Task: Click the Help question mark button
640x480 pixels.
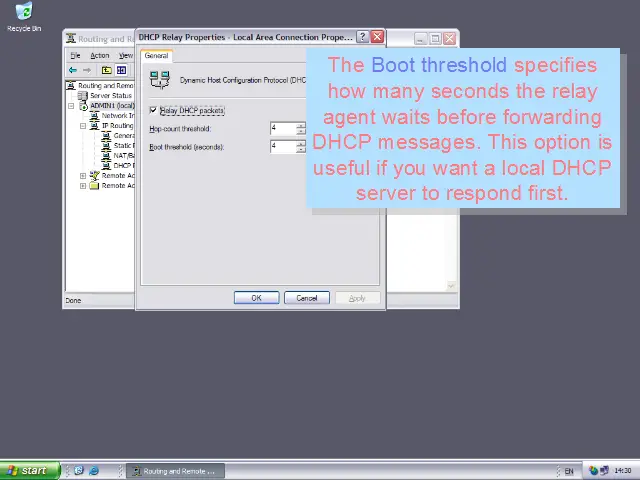Action: (362, 37)
